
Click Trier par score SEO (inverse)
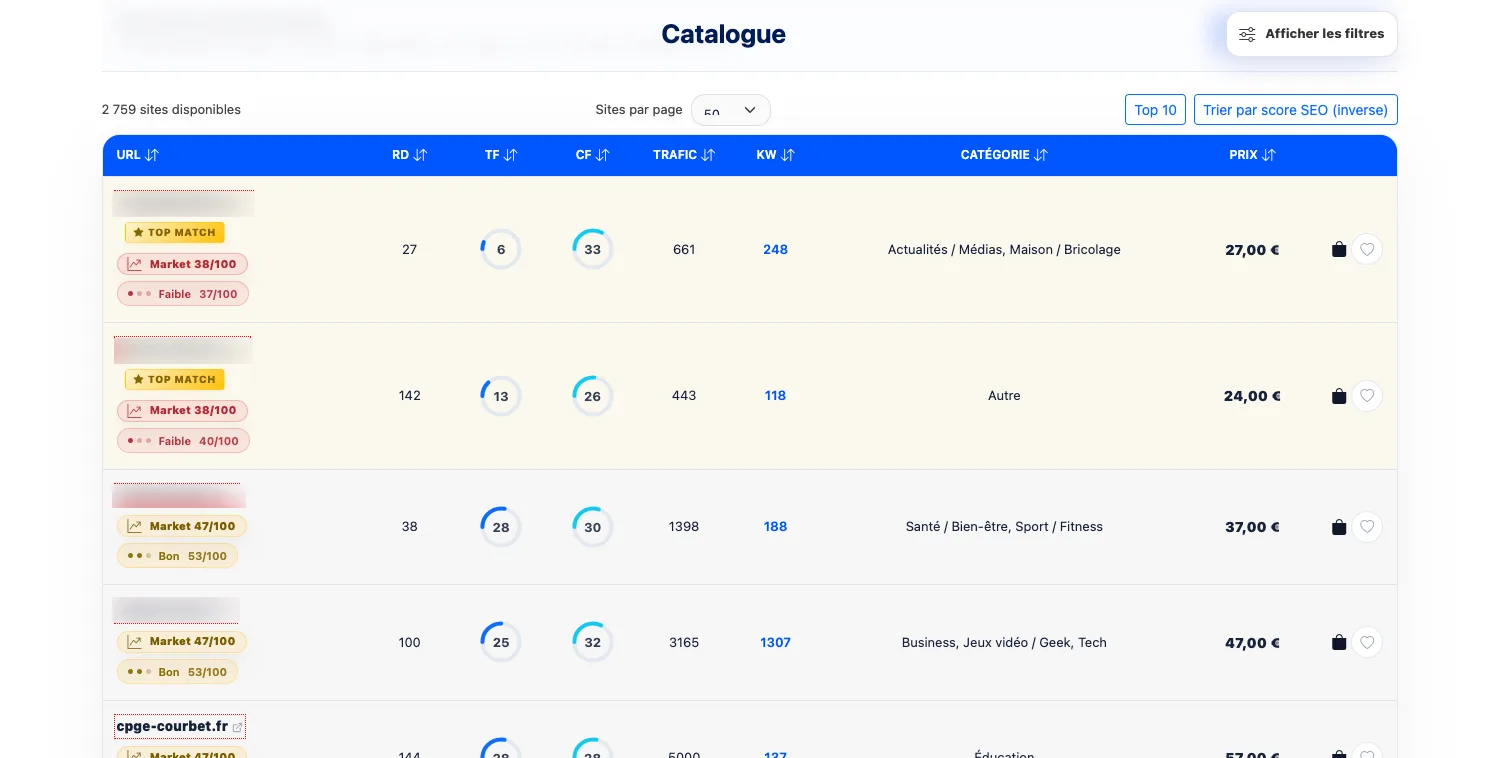[1295, 110]
